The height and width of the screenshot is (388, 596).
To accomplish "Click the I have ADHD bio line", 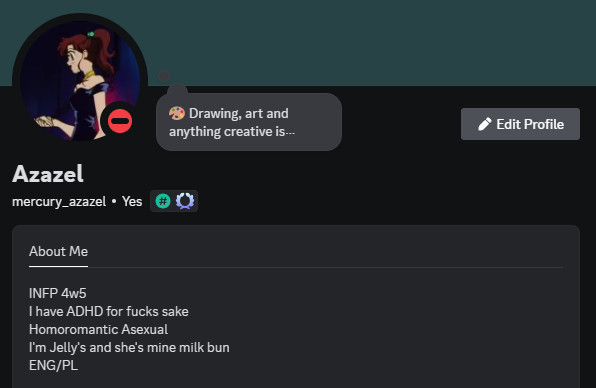I will 109,312.
